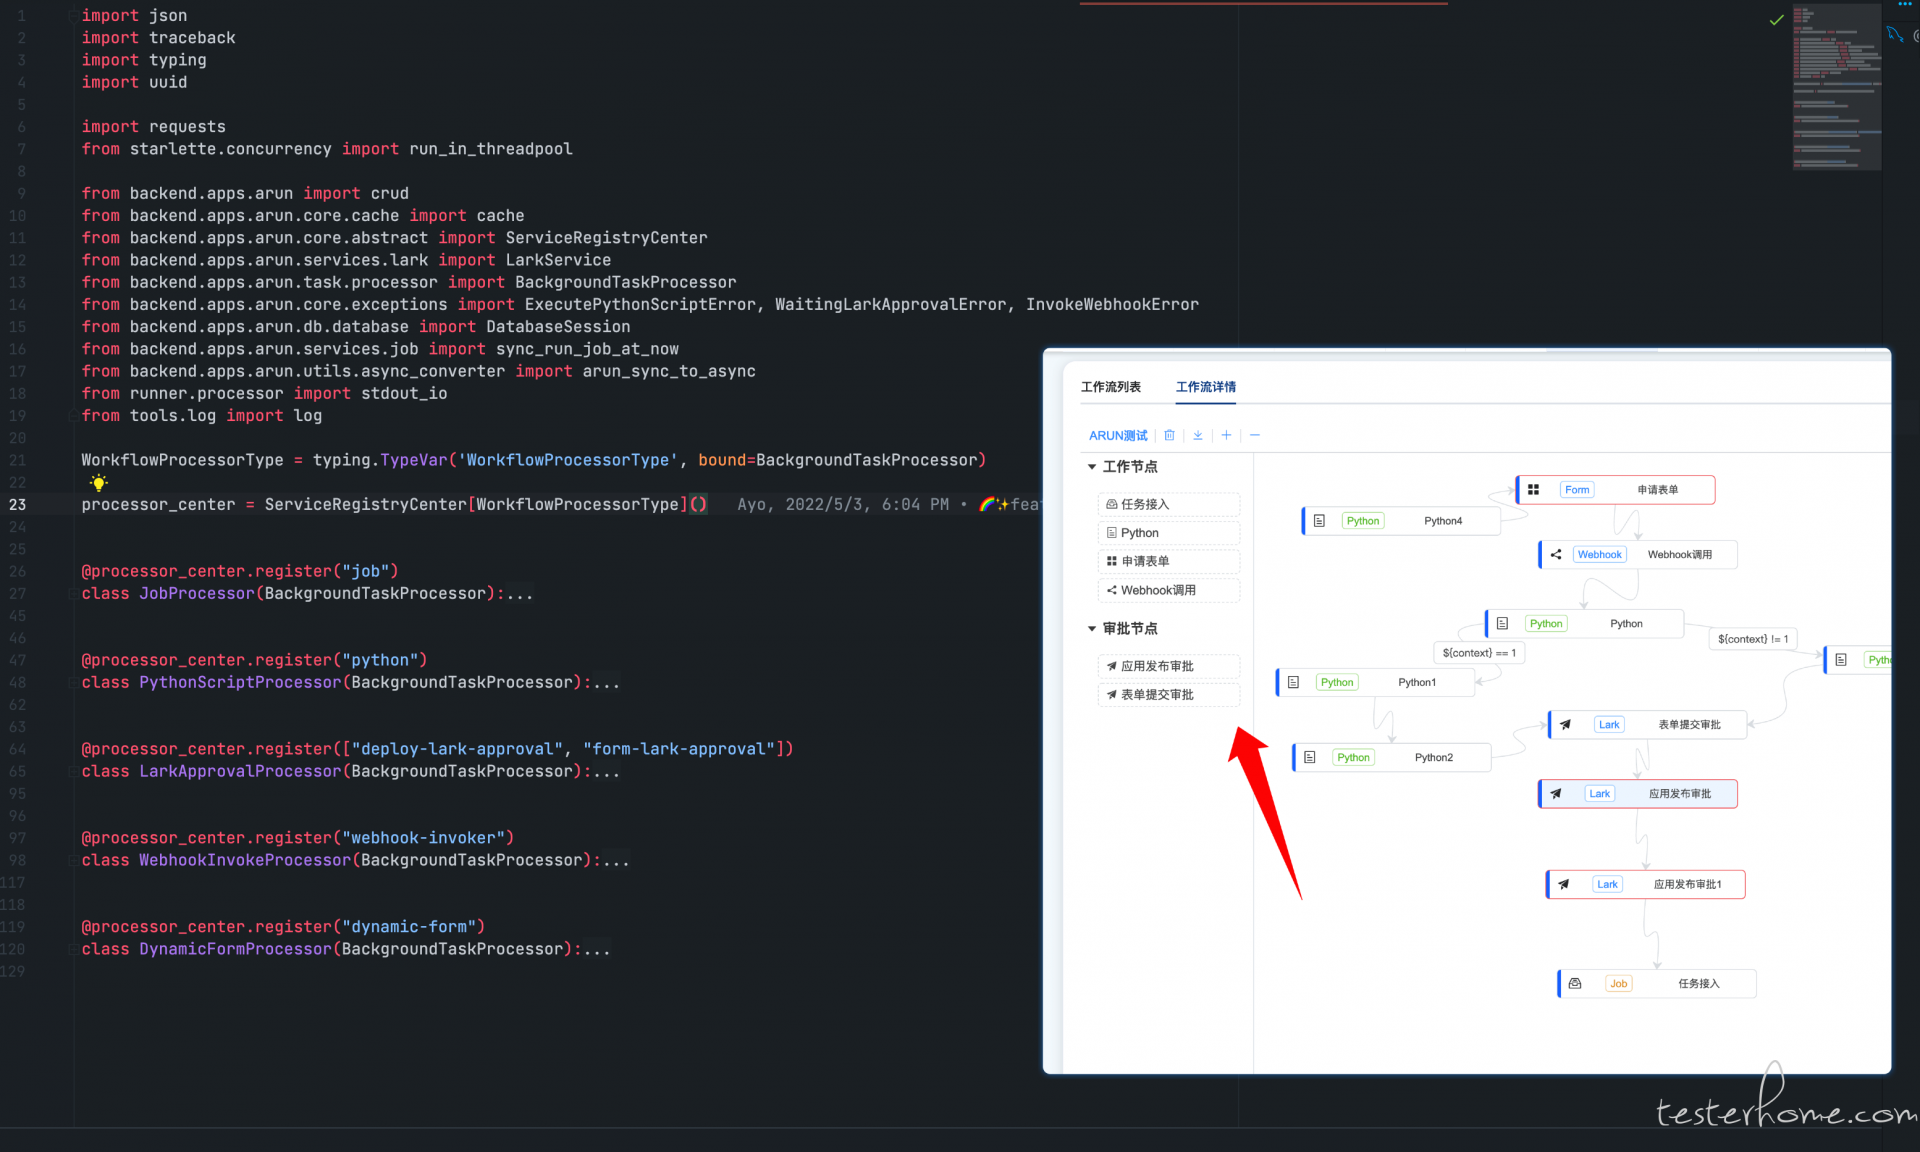The width and height of the screenshot is (1920, 1152).
Task: Select the 表单提交审批 item in 审批节点 palette
Action: pyautogui.click(x=1168, y=694)
